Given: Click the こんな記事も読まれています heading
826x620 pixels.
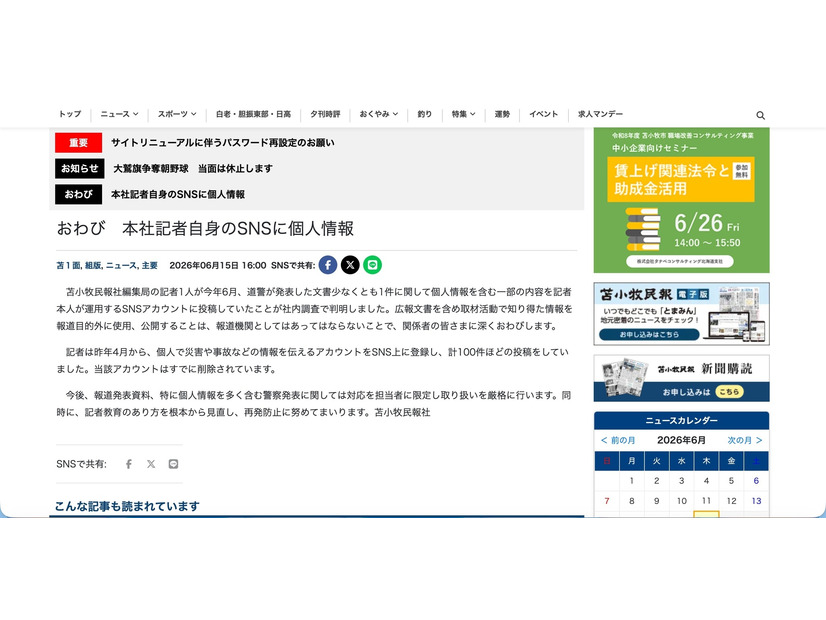Looking at the screenshot, I should [127, 506].
